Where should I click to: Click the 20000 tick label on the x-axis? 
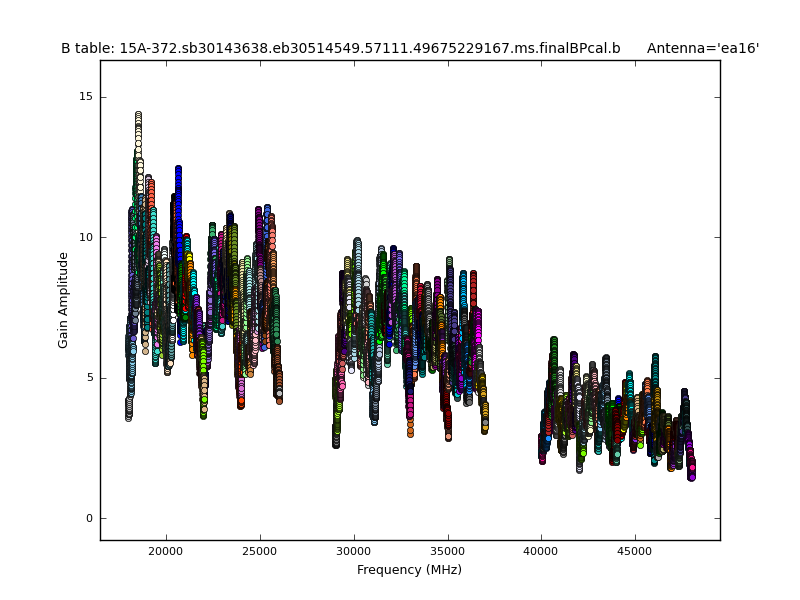coord(166,550)
